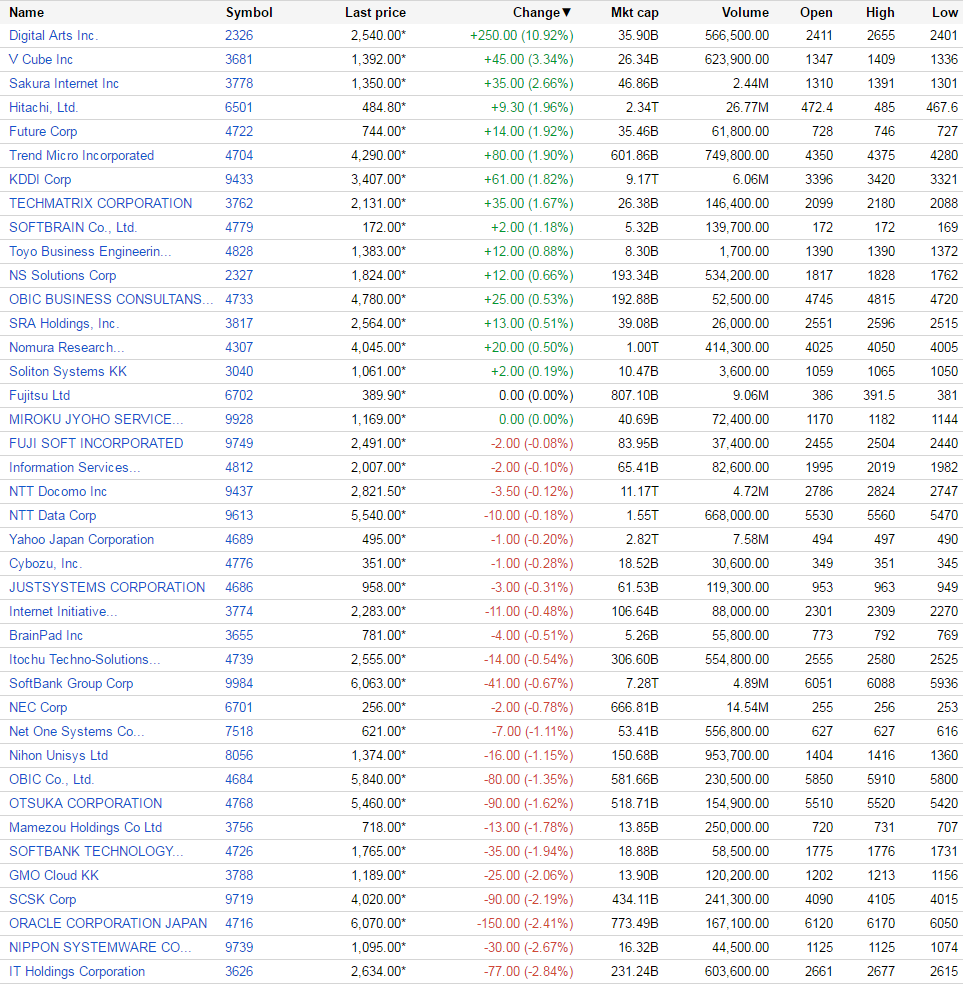Open Trend Micro Incorporated link
Viewport: 963px width, 986px height.
(x=81, y=155)
